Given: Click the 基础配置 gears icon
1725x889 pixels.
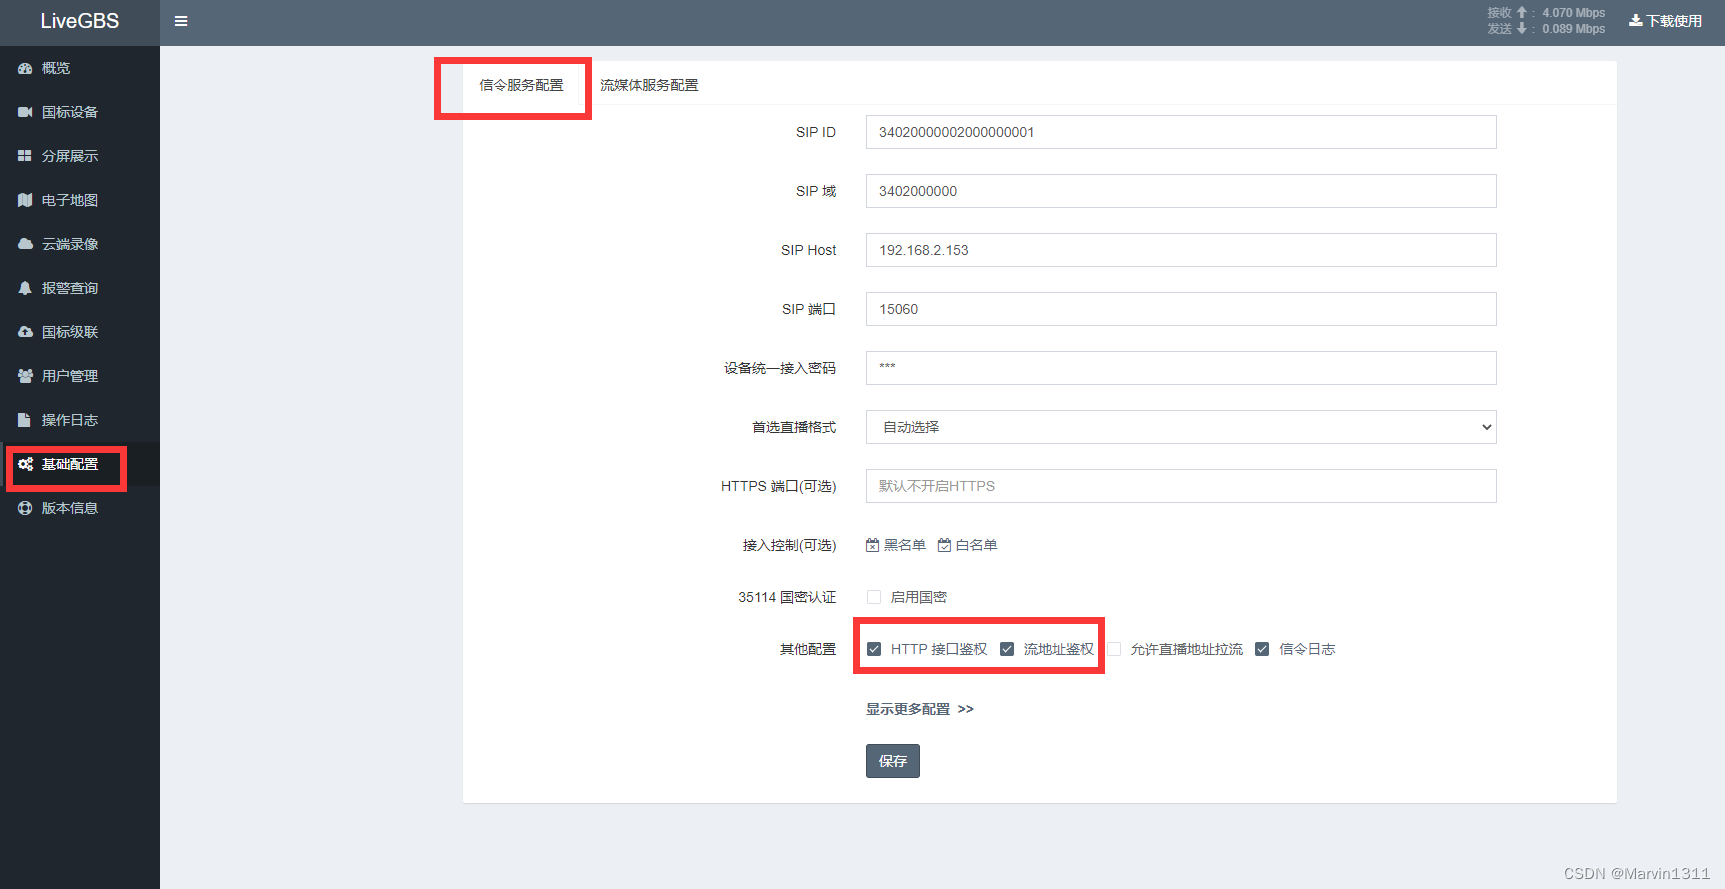Looking at the screenshot, I should (x=25, y=464).
